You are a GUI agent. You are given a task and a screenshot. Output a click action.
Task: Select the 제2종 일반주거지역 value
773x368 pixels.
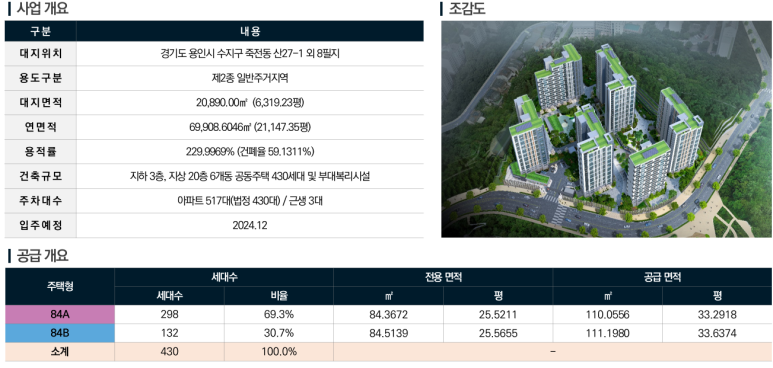click(250, 78)
